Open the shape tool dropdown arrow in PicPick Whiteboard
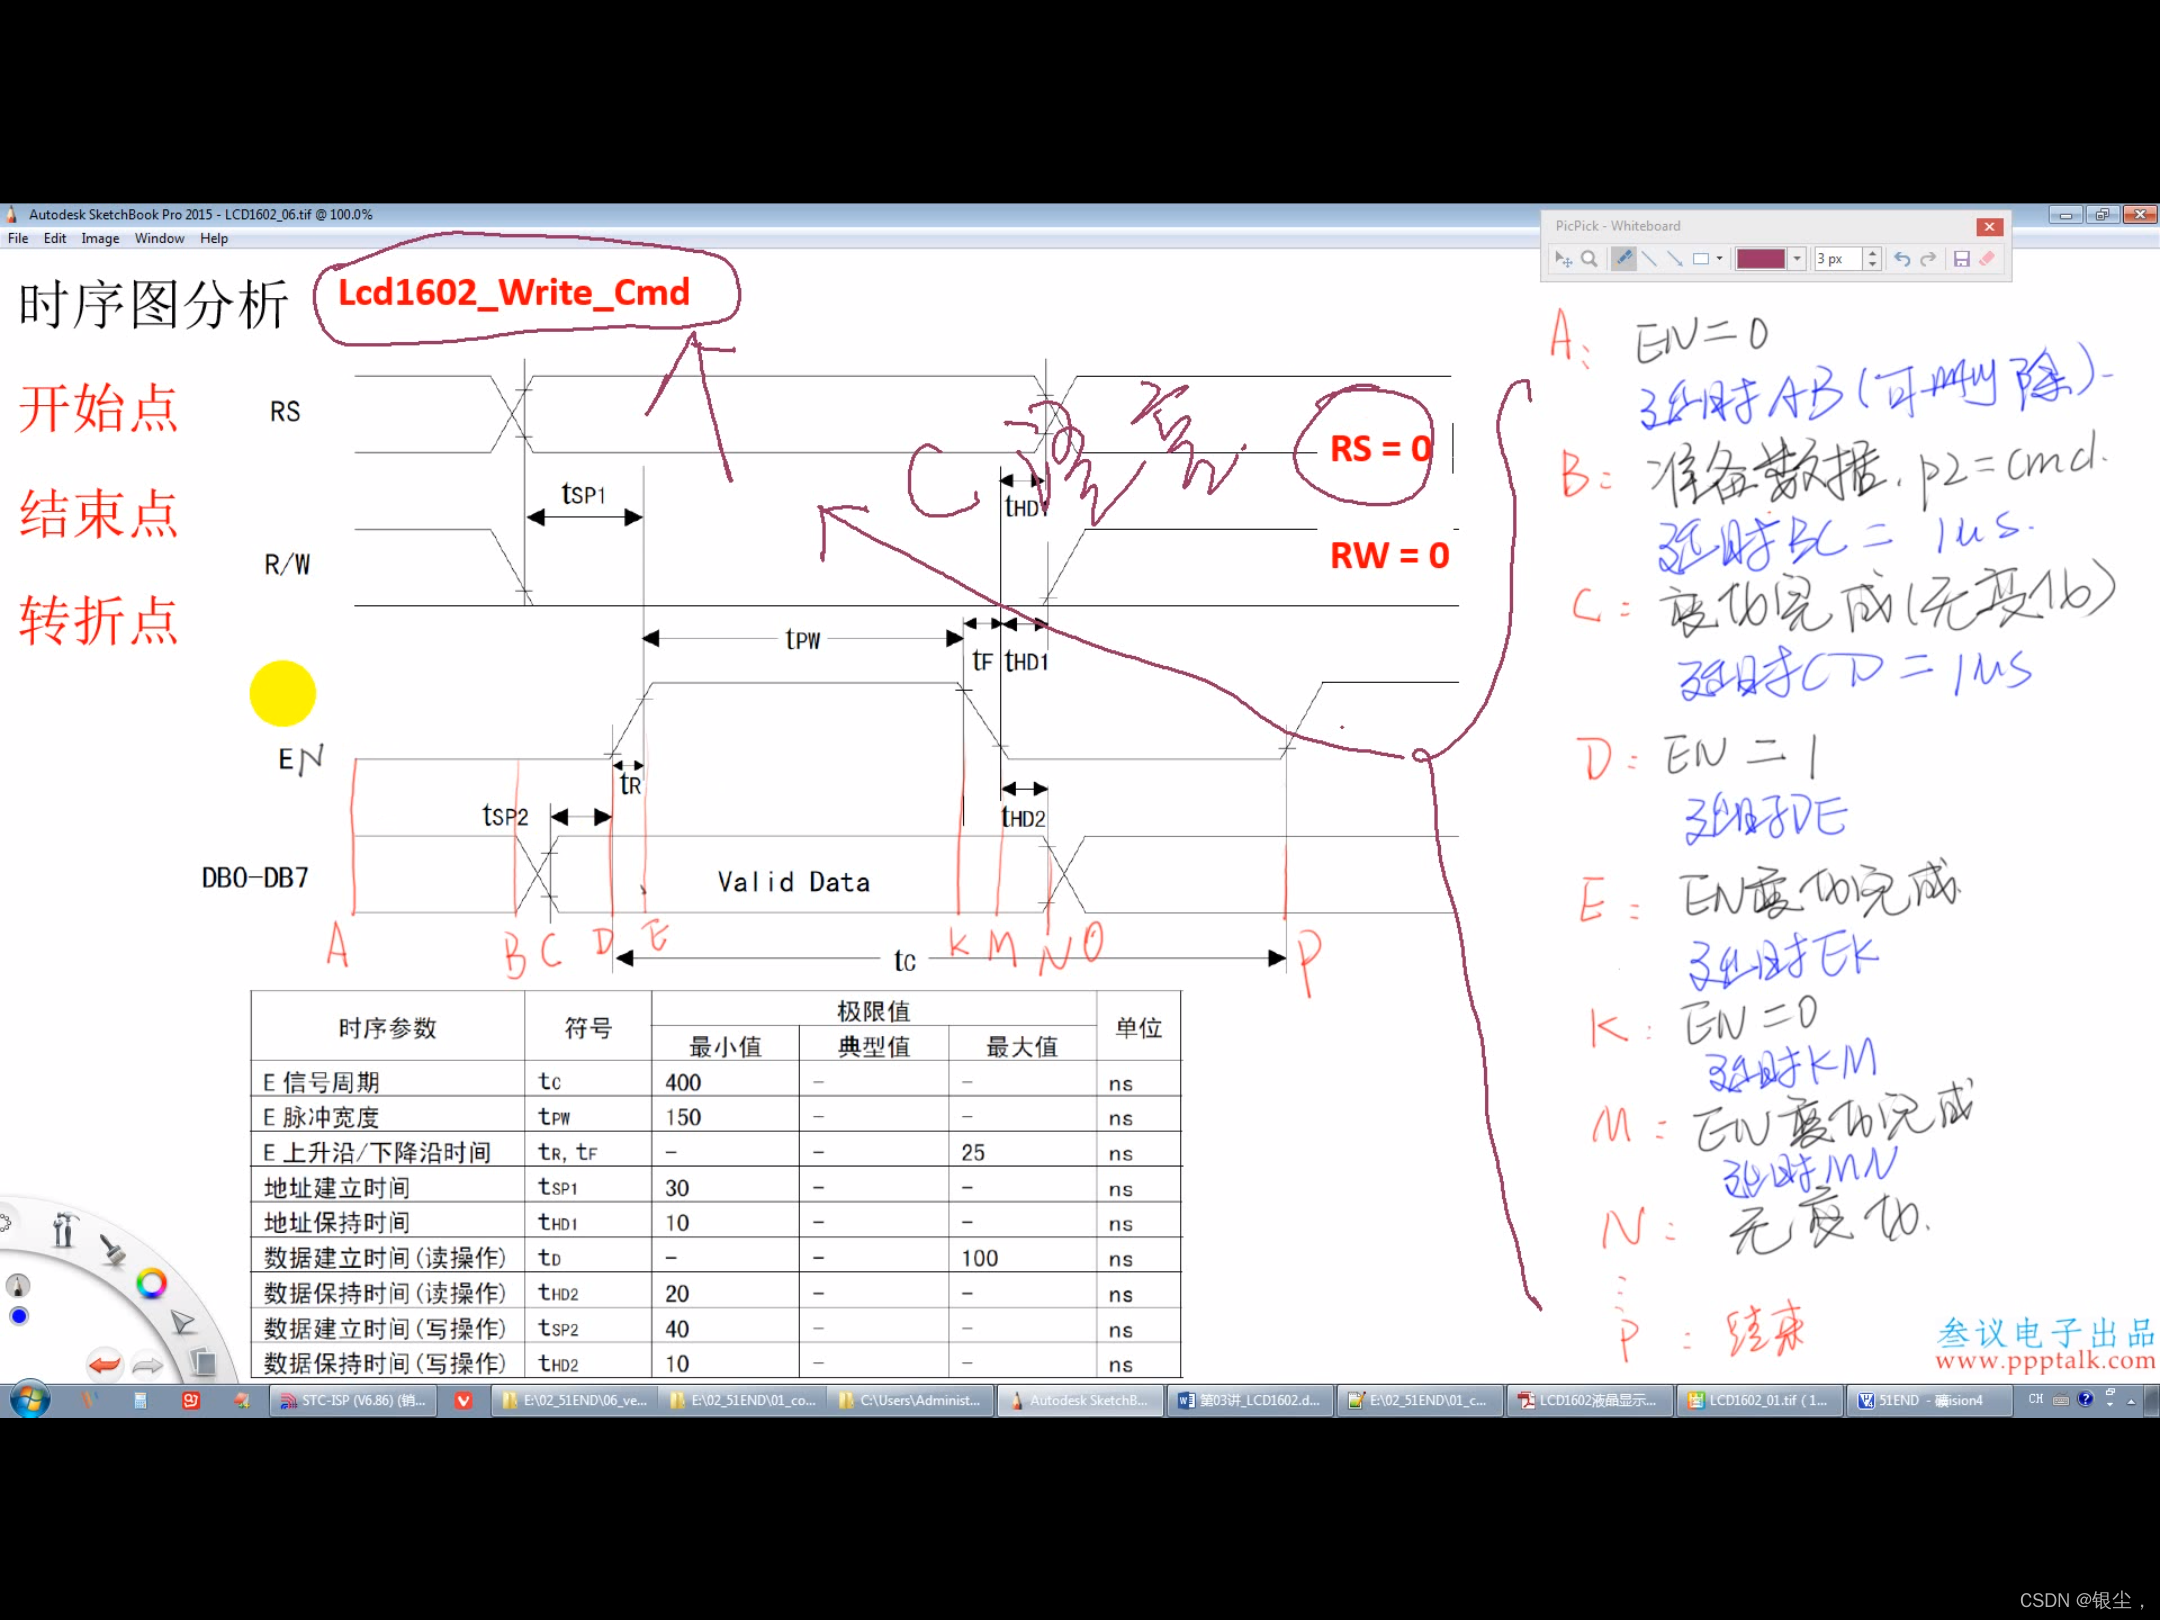 1720,260
